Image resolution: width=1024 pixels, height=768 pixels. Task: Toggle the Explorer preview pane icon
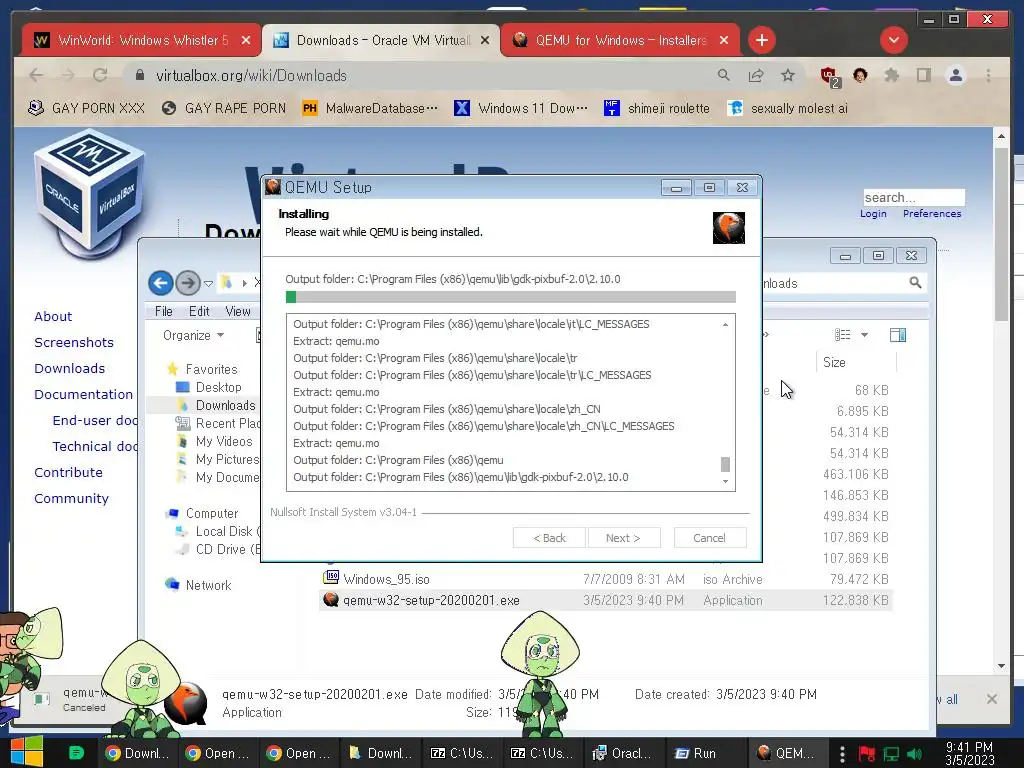898,335
